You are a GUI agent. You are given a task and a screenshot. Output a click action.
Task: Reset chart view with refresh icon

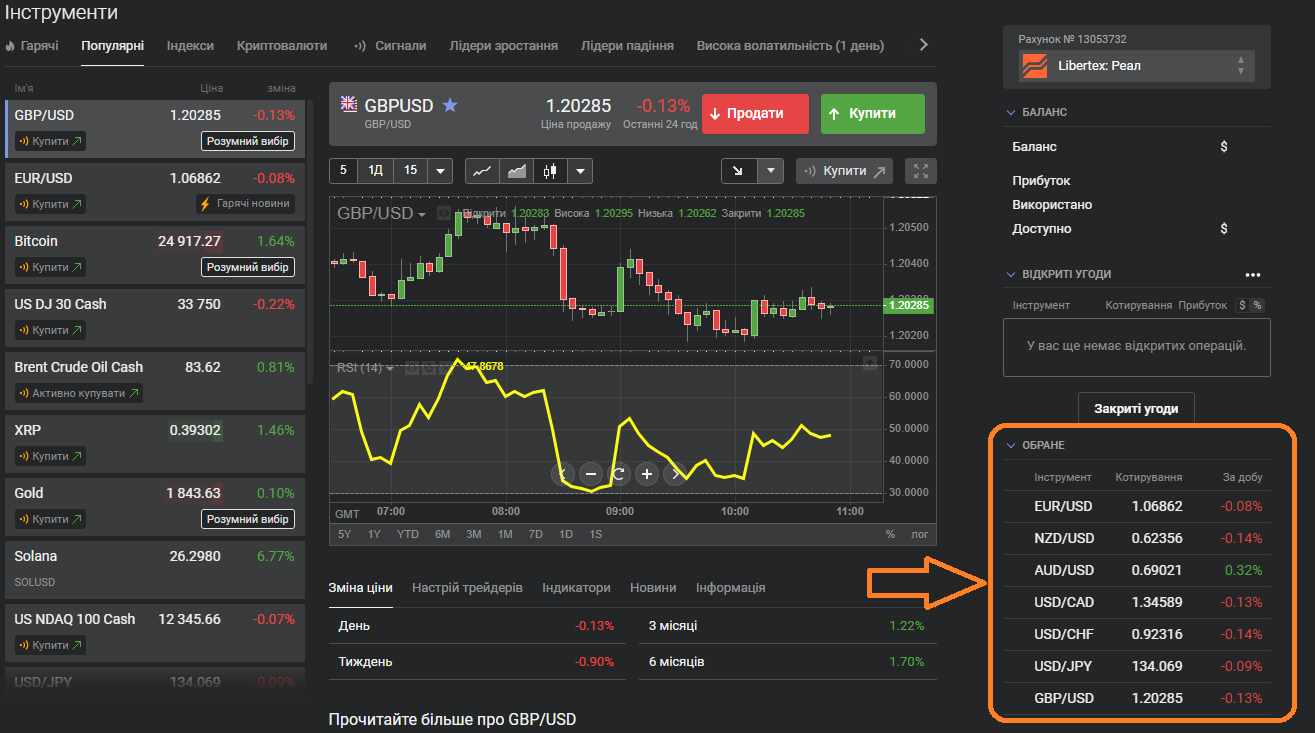tap(618, 474)
